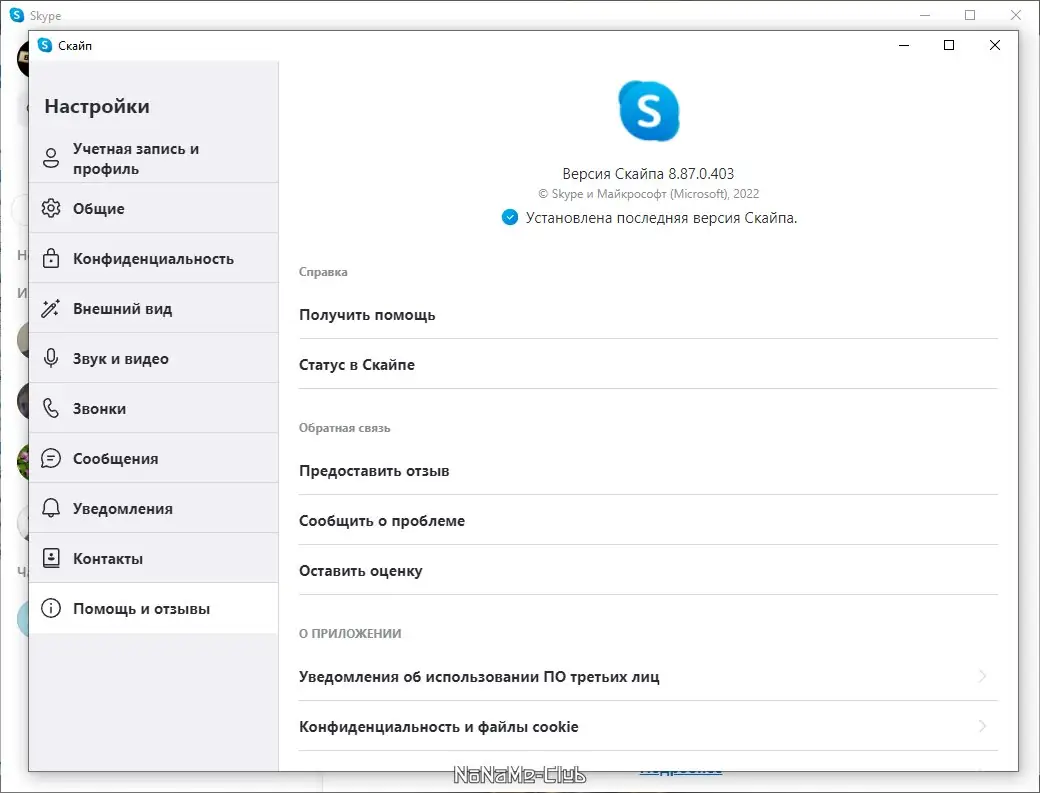Open Конфиденциальность и файлы cookie

648,727
